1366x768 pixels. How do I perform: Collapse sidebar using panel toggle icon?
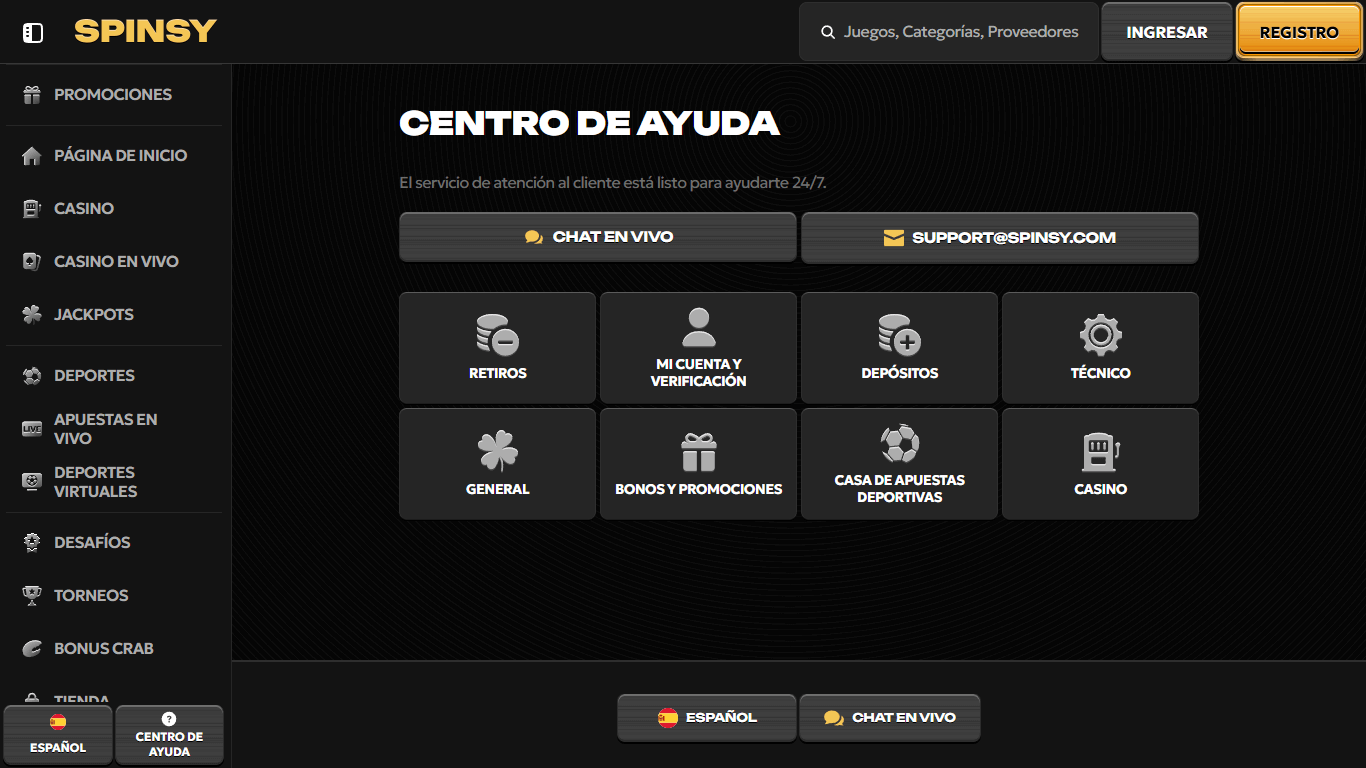33,33
